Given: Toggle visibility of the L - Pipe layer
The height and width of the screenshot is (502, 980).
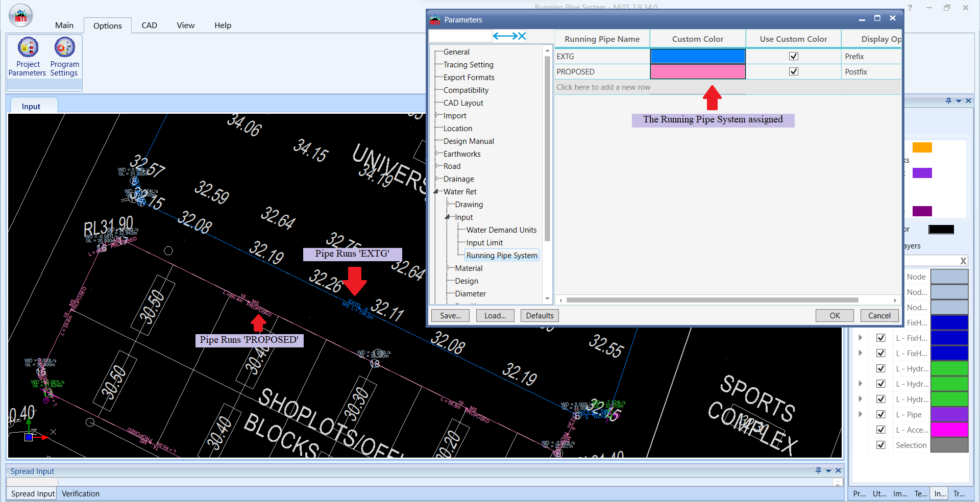Looking at the screenshot, I should pyautogui.click(x=881, y=414).
